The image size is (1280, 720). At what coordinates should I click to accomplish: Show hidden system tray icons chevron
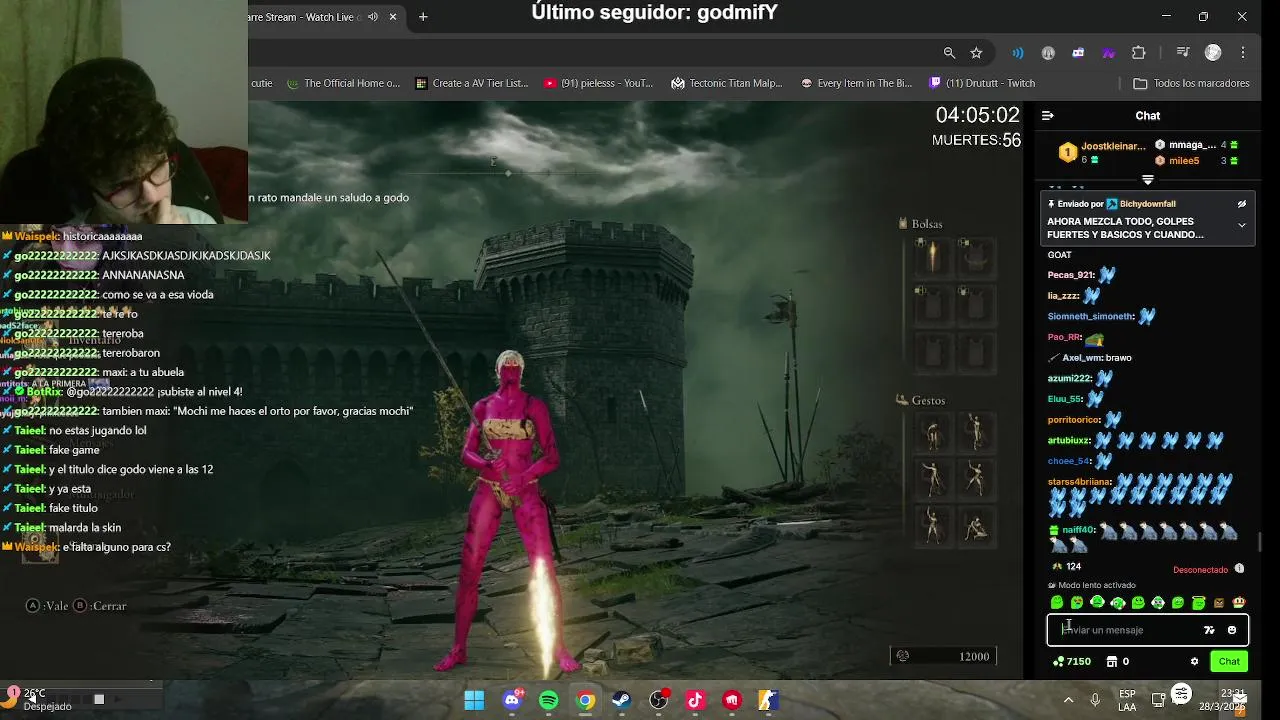pyautogui.click(x=1068, y=700)
